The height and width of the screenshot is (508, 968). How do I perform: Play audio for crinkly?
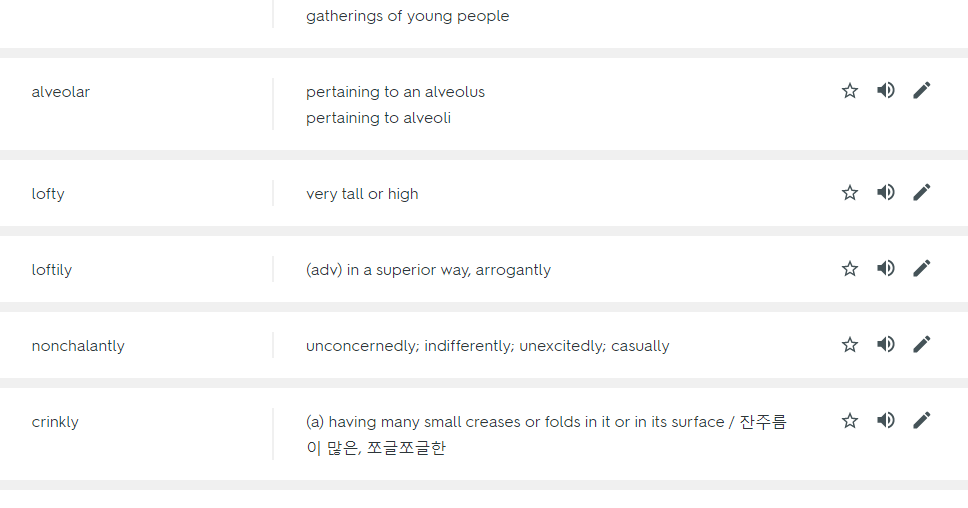coord(886,421)
